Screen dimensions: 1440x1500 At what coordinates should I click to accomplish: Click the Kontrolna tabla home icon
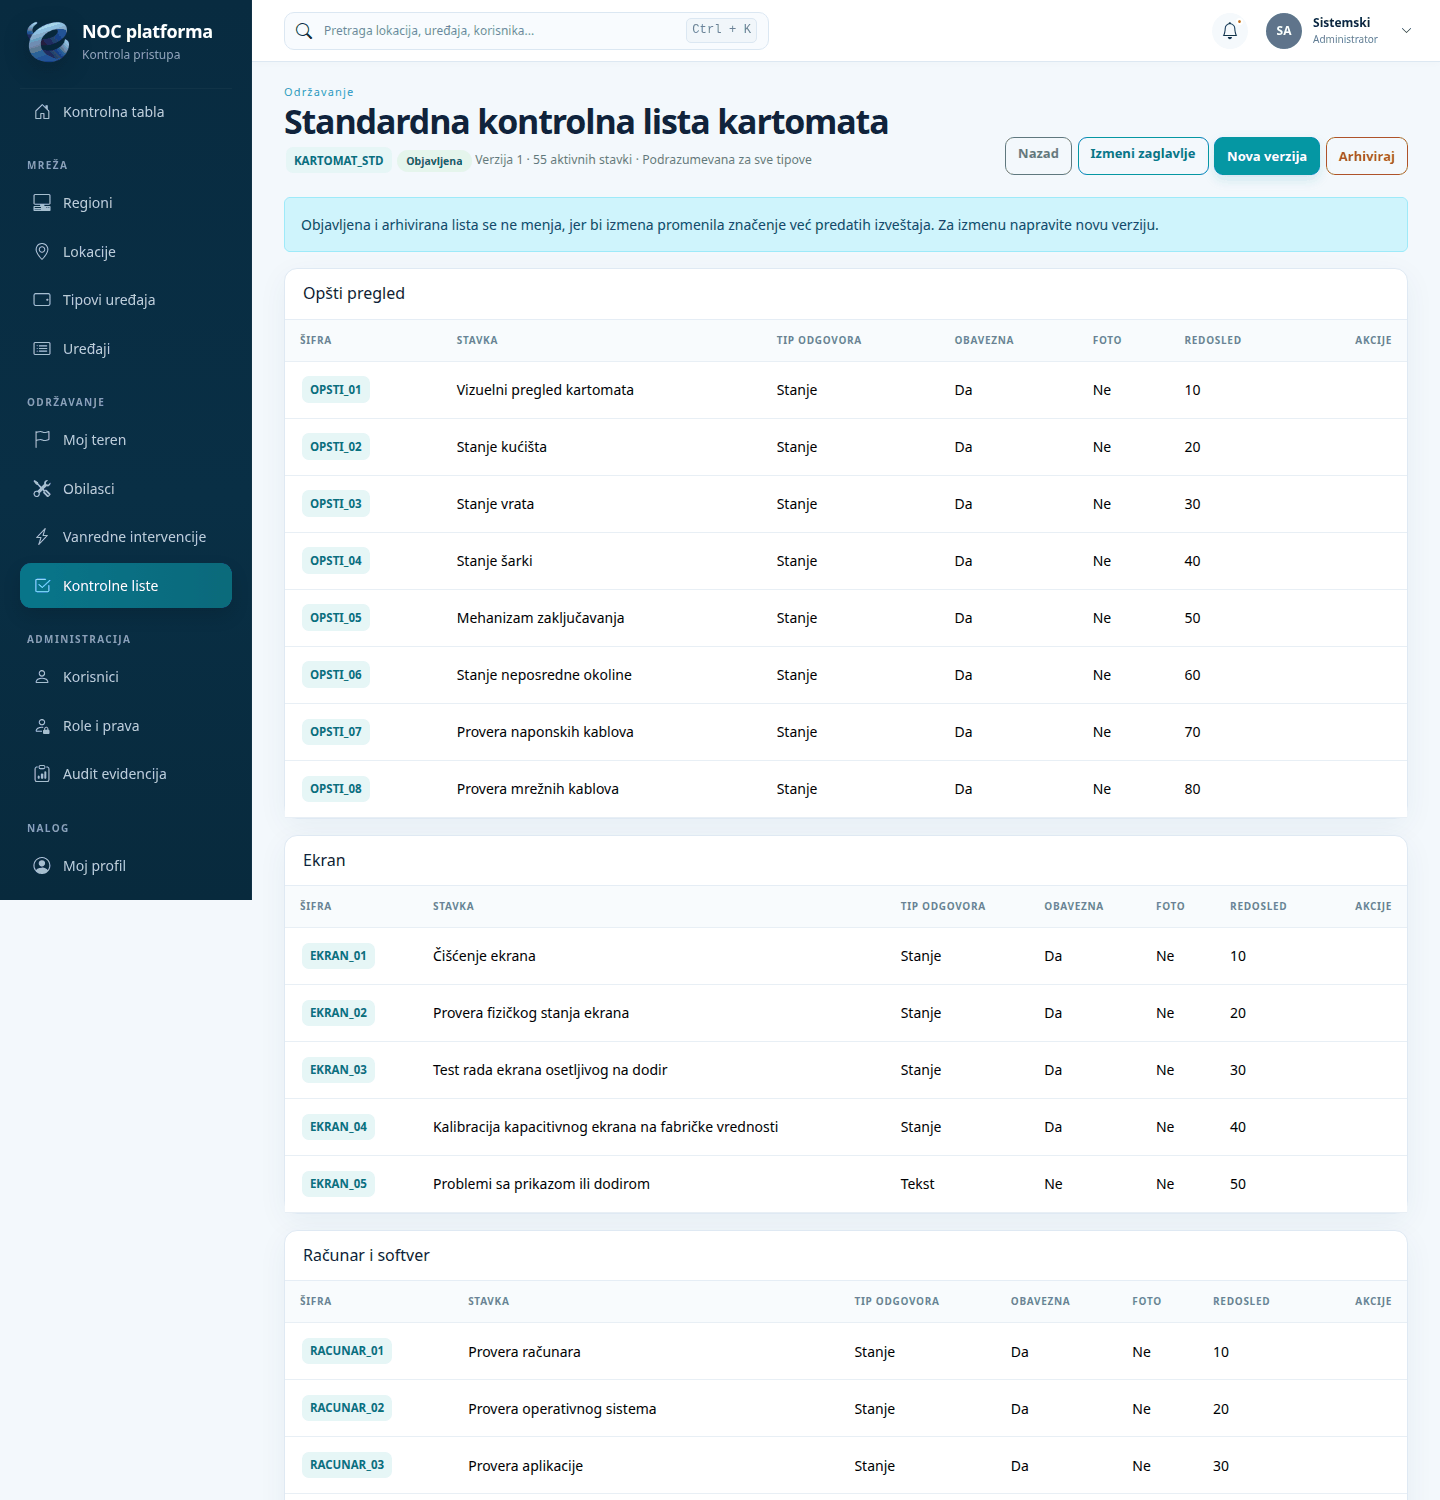click(x=42, y=112)
